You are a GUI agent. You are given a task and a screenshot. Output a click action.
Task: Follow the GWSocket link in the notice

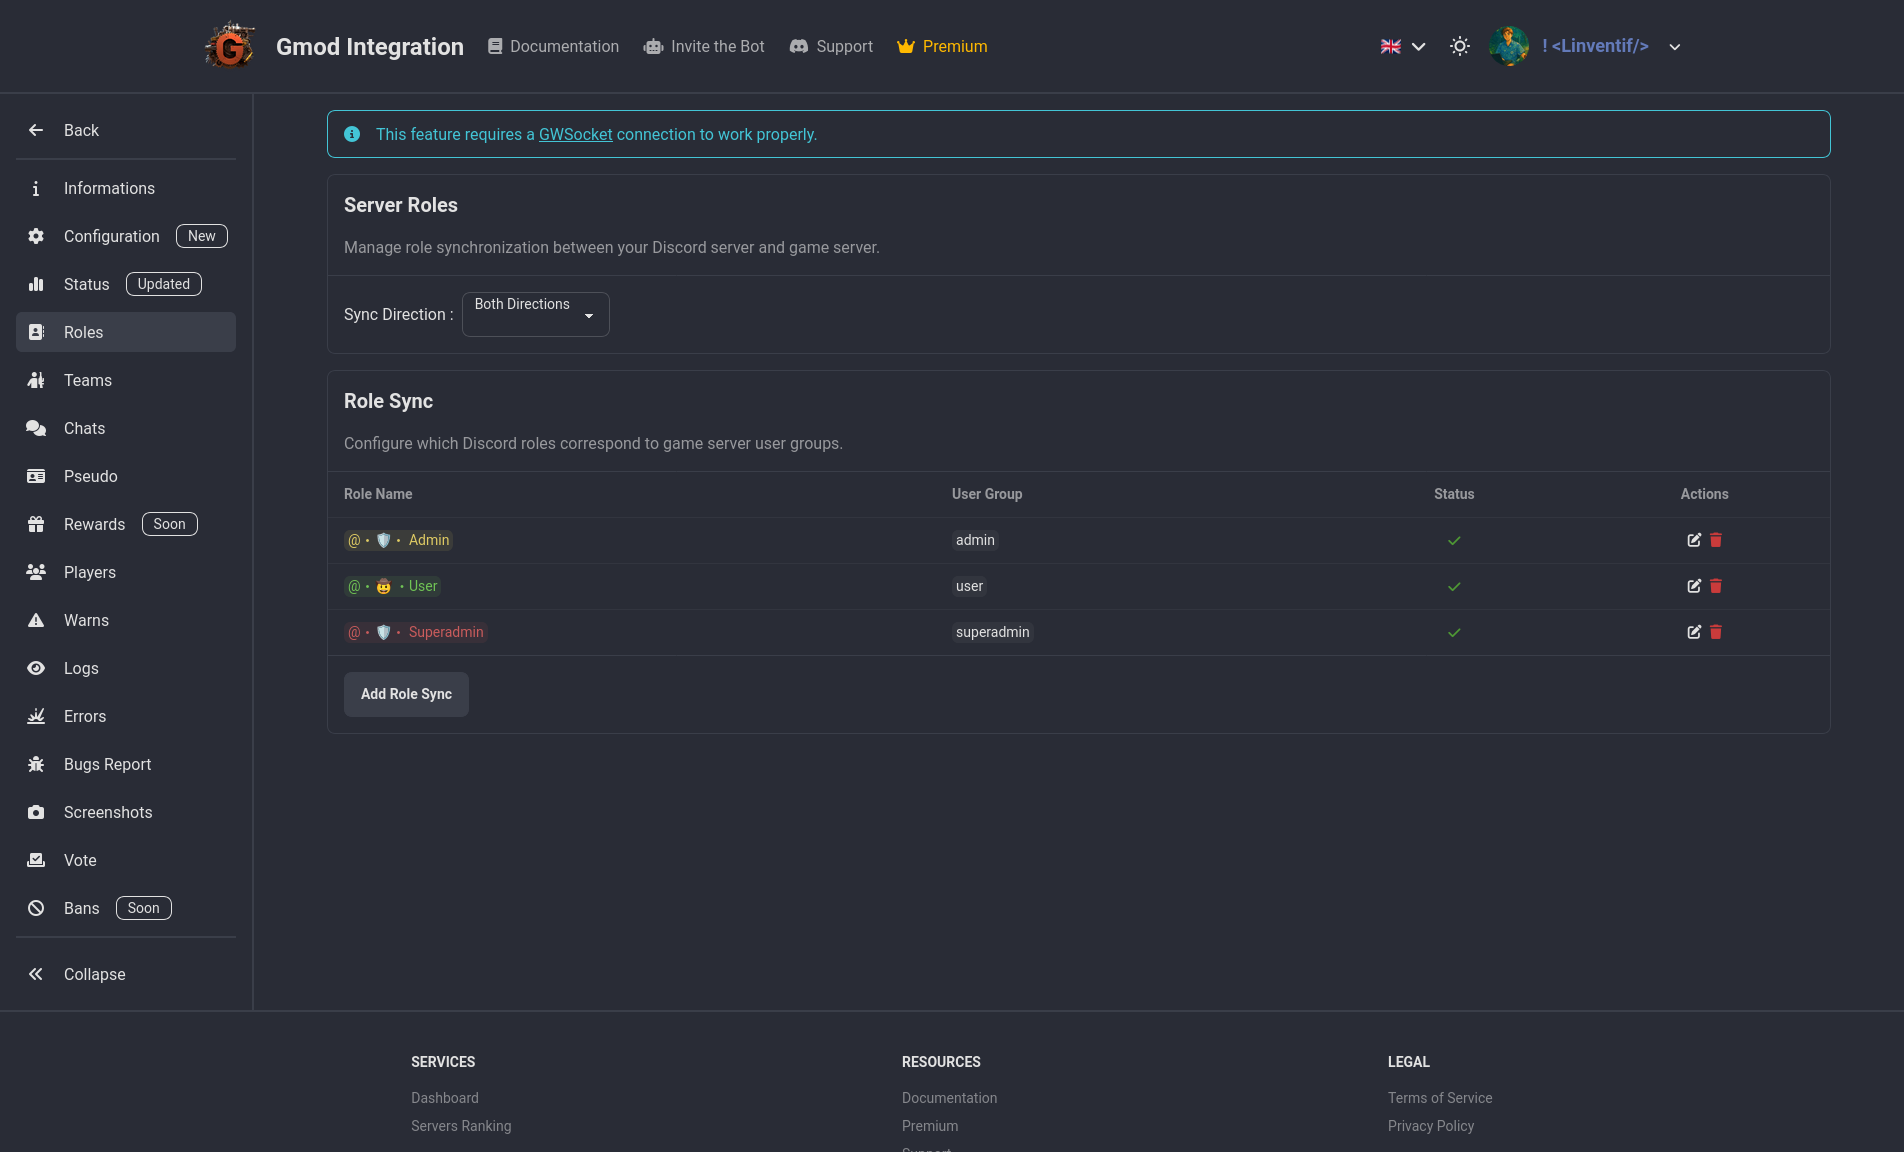point(575,134)
